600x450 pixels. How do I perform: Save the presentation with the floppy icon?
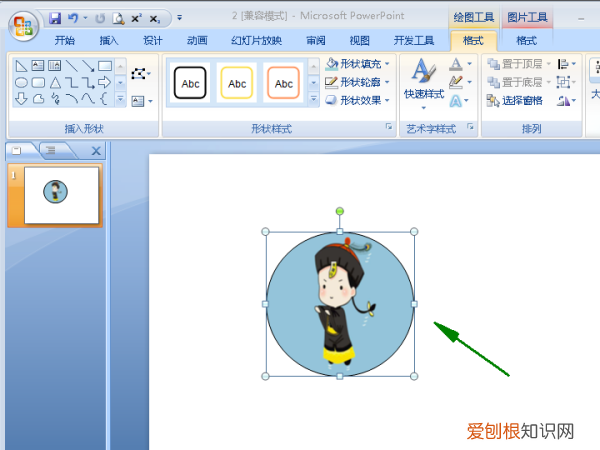(x=55, y=18)
